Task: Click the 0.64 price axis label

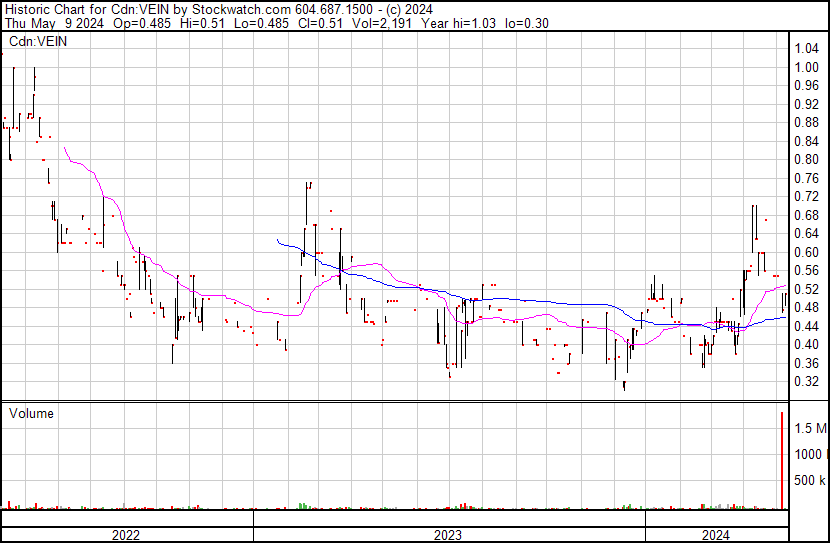Action: coord(807,233)
